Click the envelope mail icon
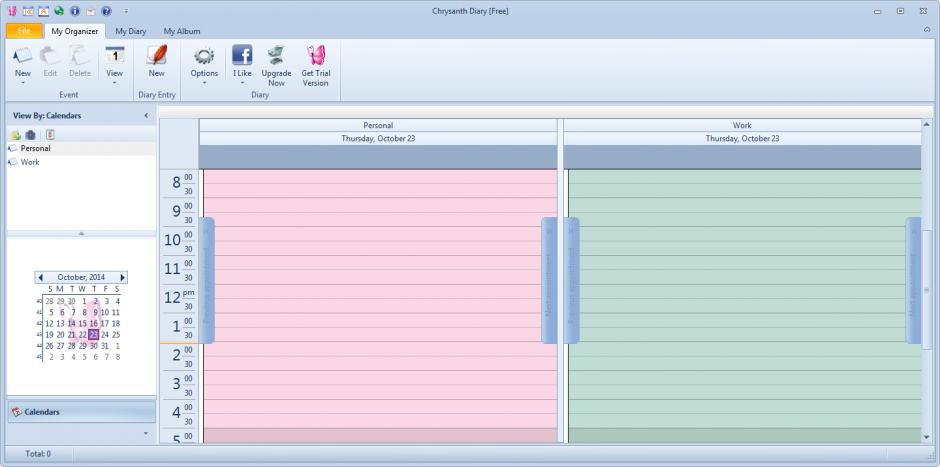 click(x=90, y=11)
